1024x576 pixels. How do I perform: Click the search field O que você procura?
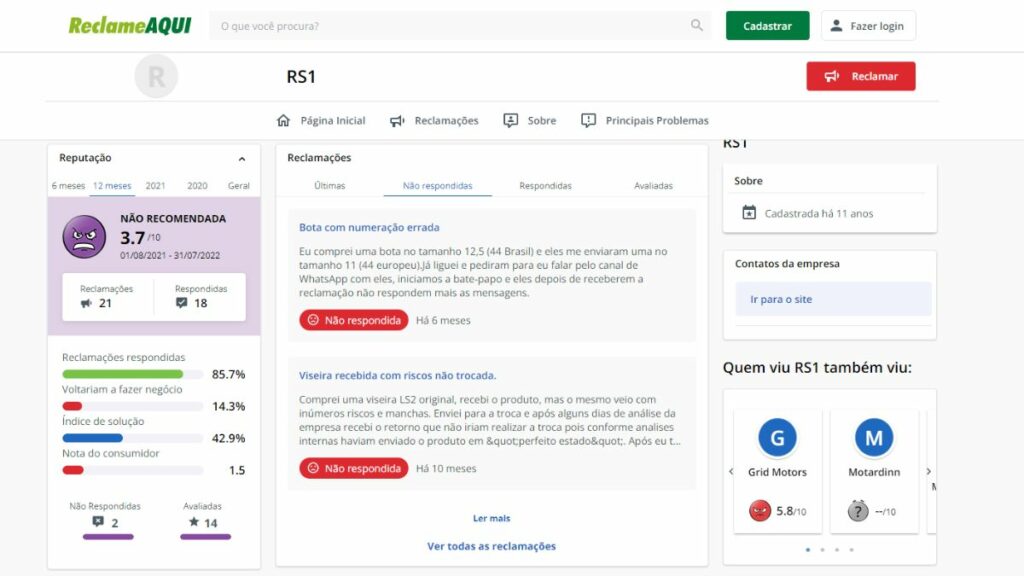click(x=450, y=26)
